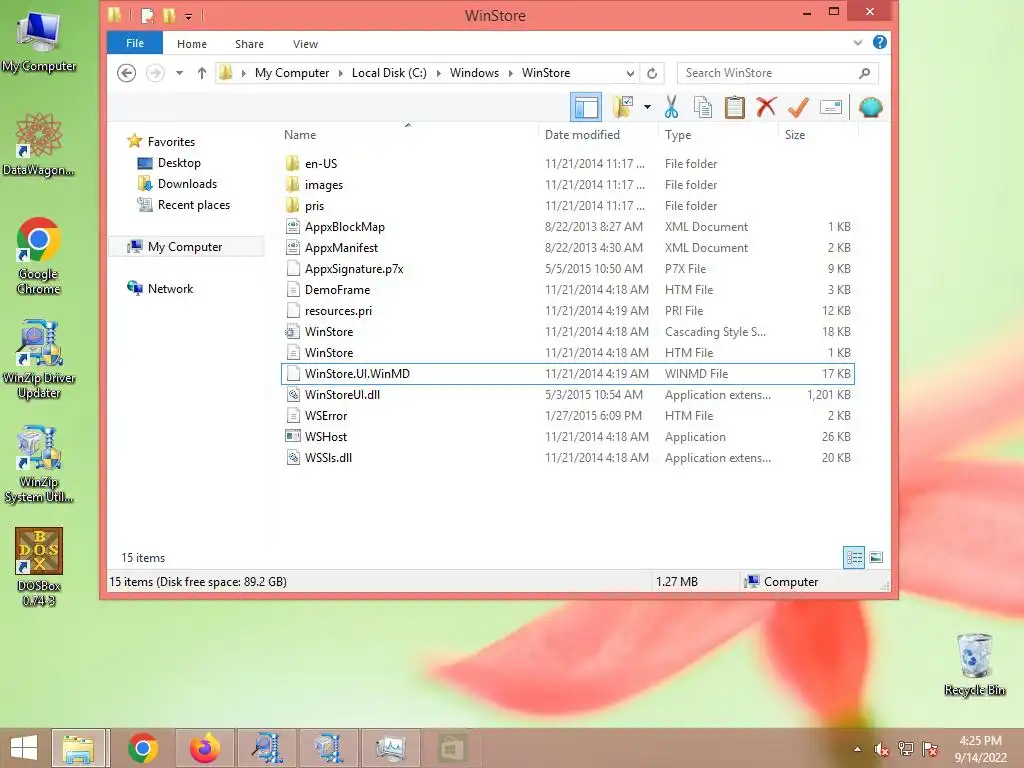Click the taskbar volume muted icon
Viewport: 1024px width, 768px height.
click(882, 749)
